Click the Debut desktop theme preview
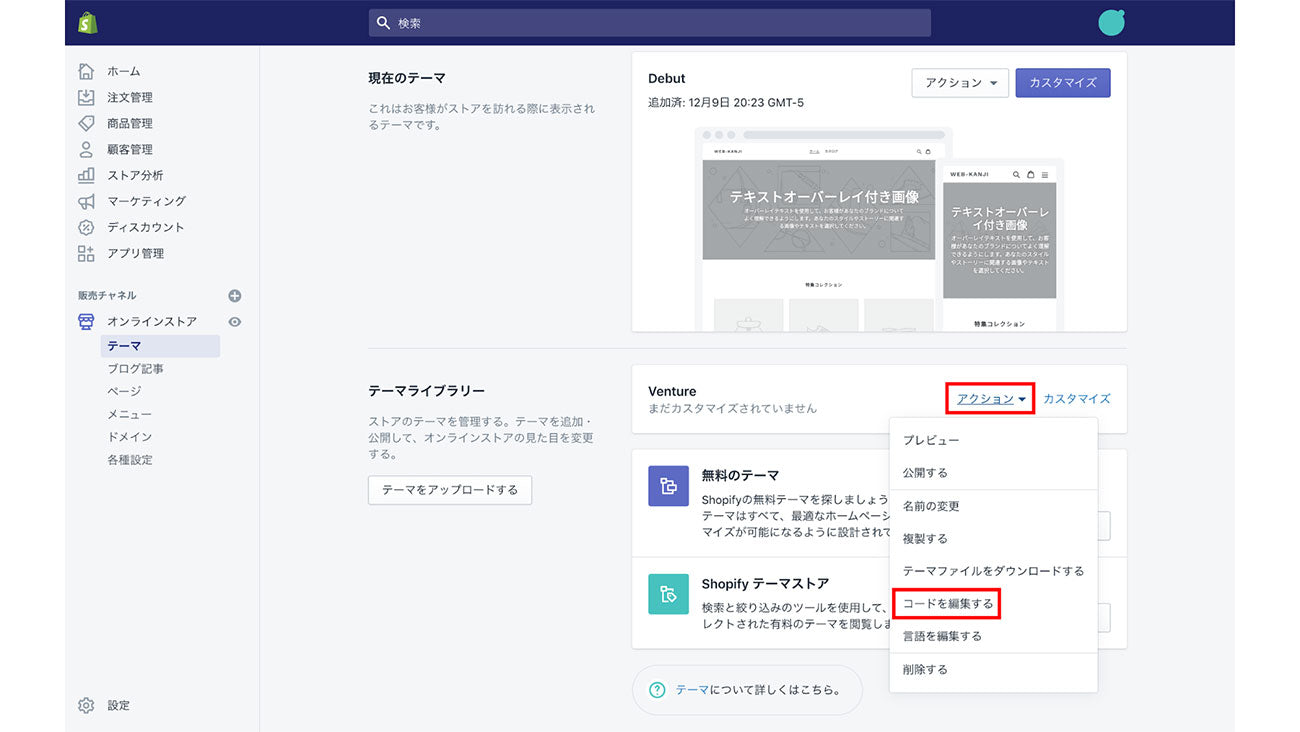The height and width of the screenshot is (732, 1300). click(818, 229)
